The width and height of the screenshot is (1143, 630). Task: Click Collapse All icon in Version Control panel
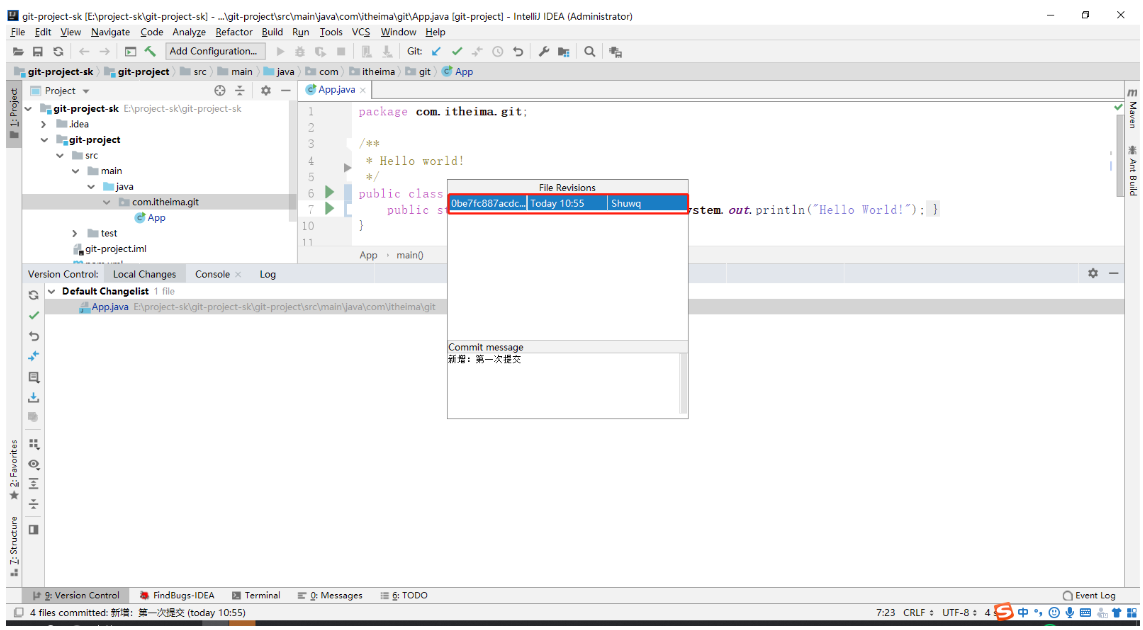[34, 505]
